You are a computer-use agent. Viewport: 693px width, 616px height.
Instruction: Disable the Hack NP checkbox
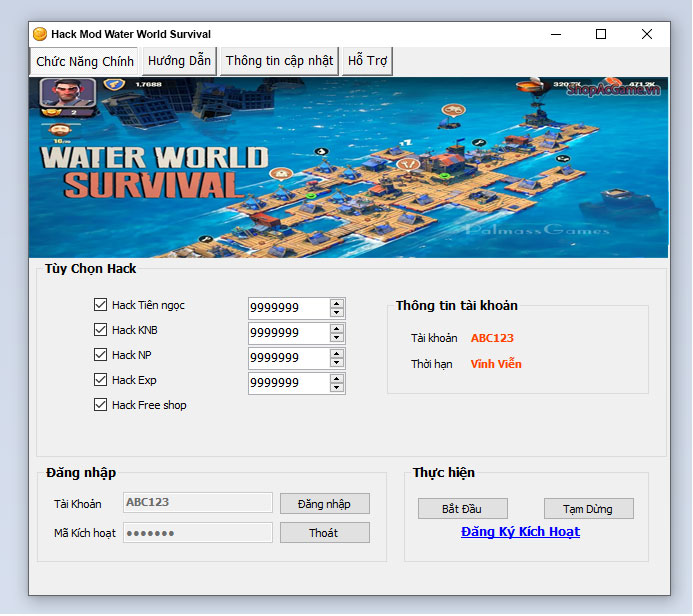click(x=100, y=355)
